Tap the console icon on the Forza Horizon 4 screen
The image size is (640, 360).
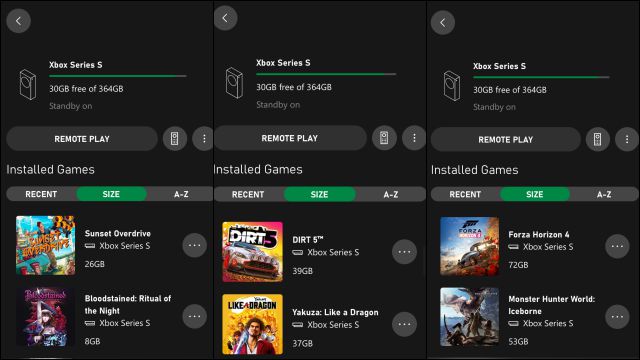[452, 86]
